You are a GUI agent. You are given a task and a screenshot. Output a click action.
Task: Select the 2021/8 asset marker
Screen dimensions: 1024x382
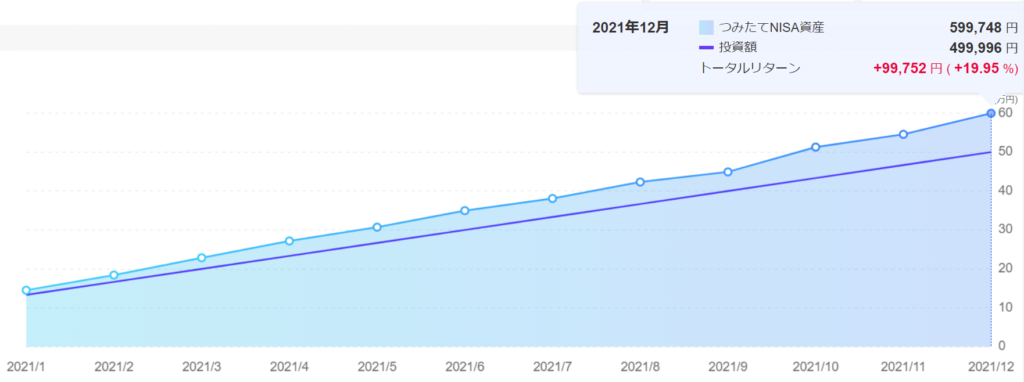[640, 182]
